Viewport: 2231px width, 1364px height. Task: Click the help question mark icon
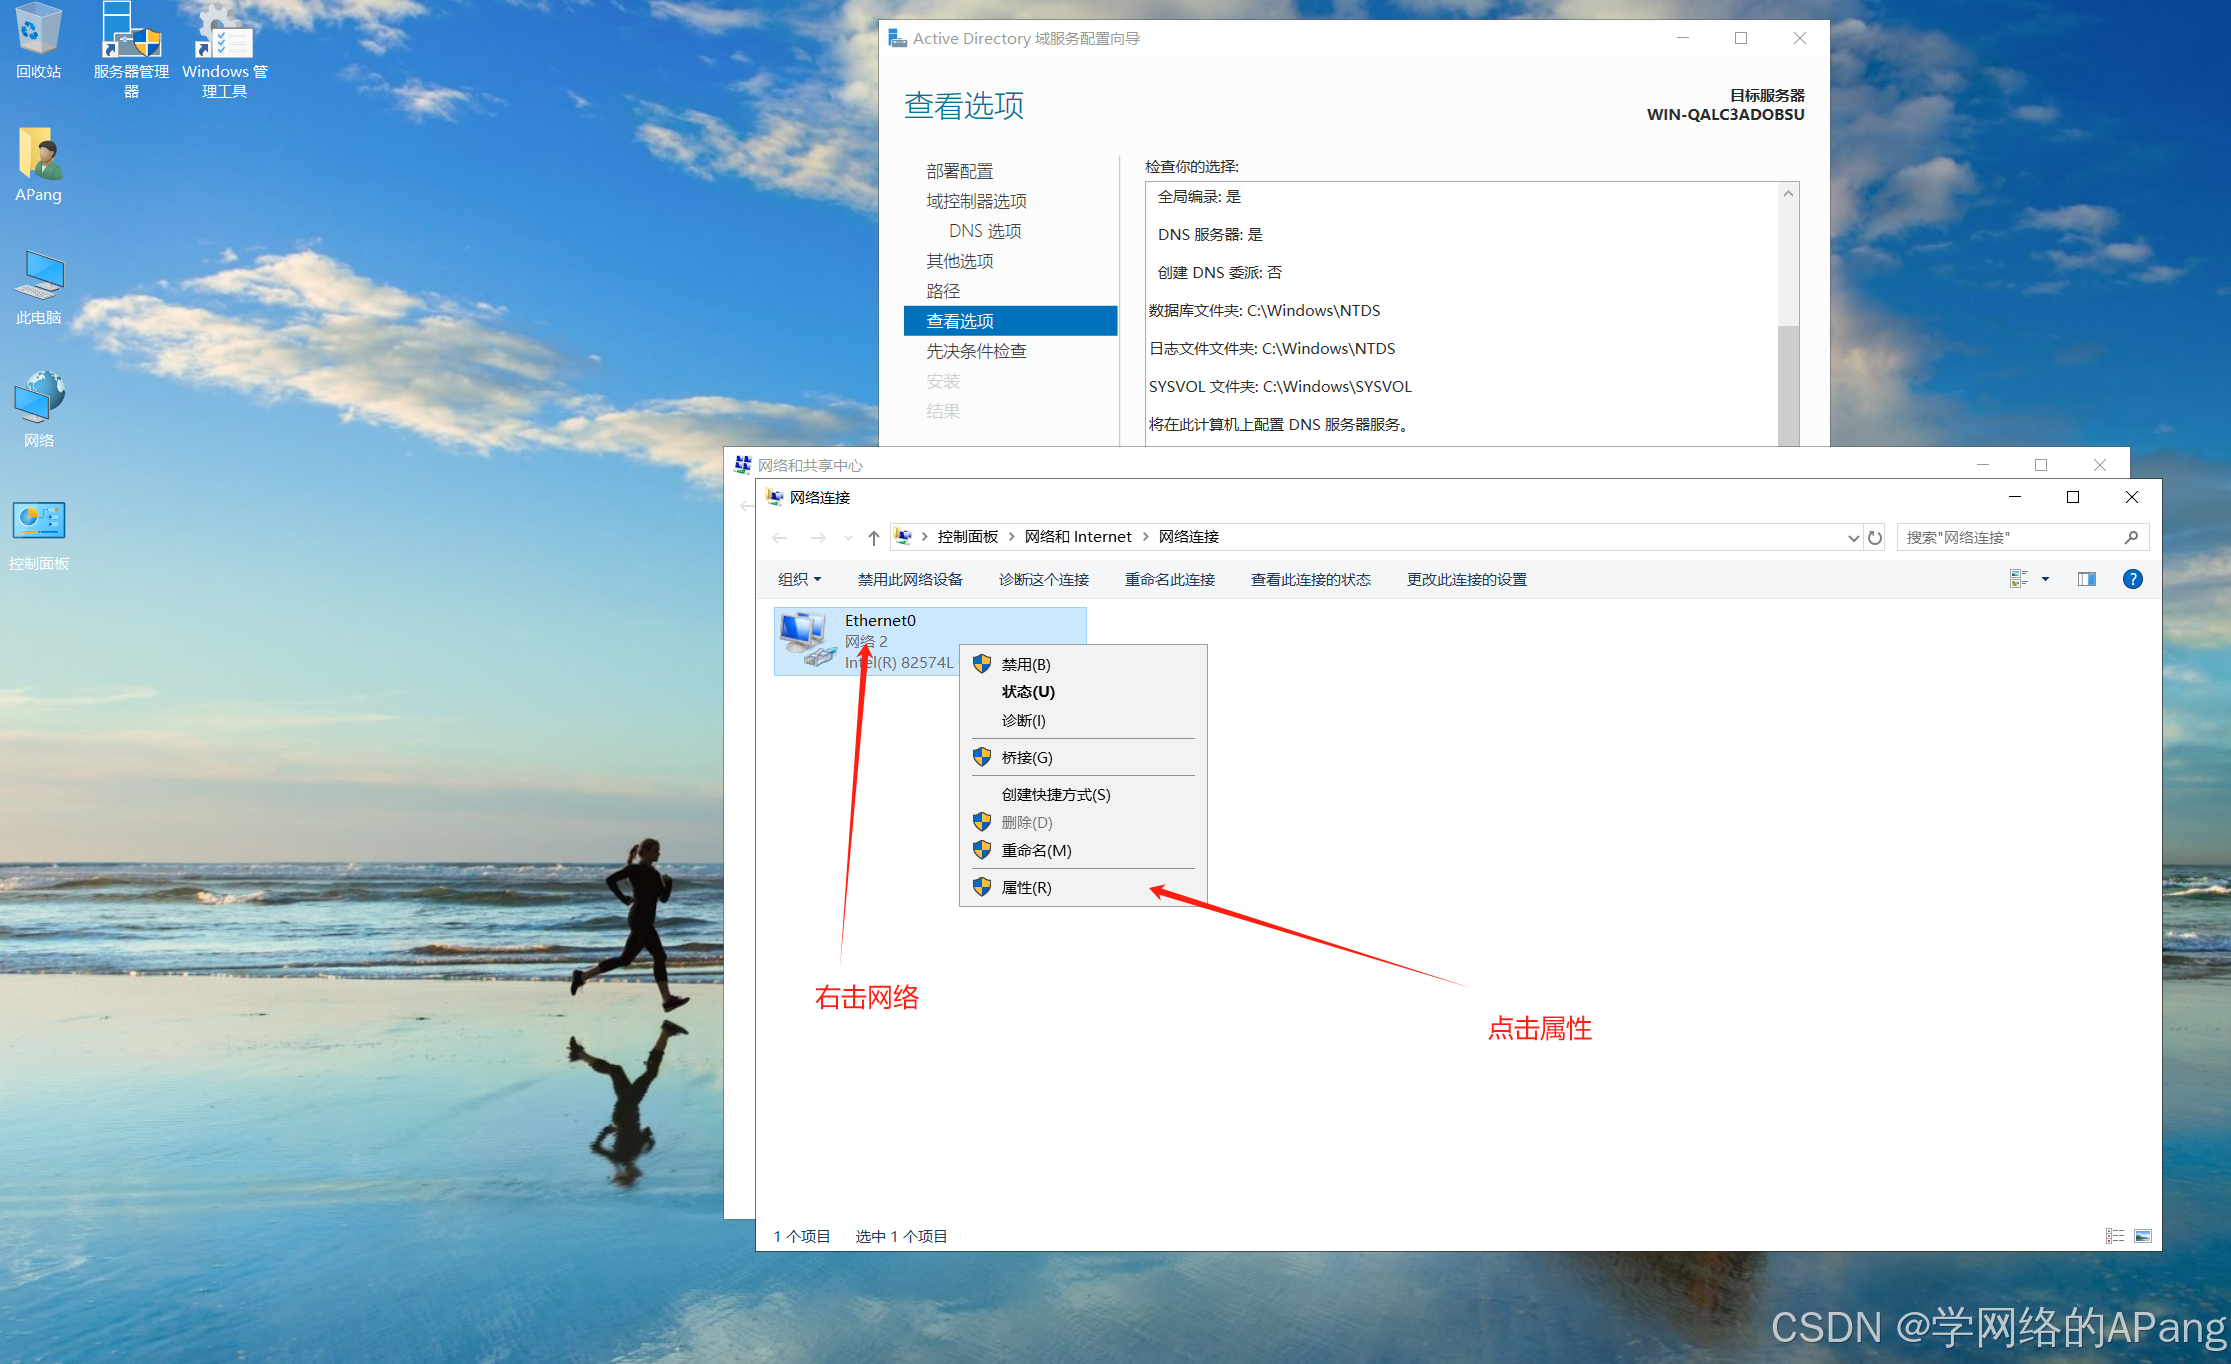(x=2132, y=579)
